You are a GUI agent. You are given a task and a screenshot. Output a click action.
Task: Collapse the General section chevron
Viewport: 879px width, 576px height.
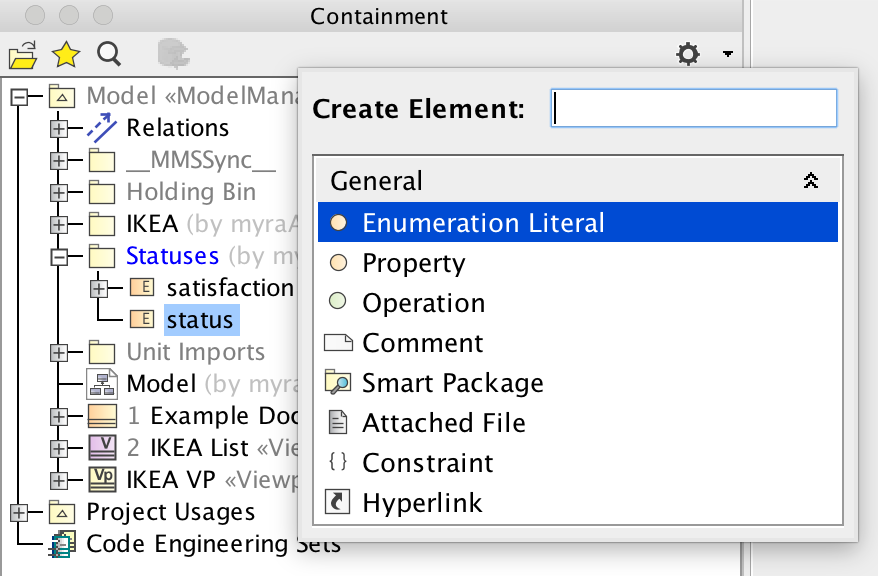pyautogui.click(x=811, y=181)
